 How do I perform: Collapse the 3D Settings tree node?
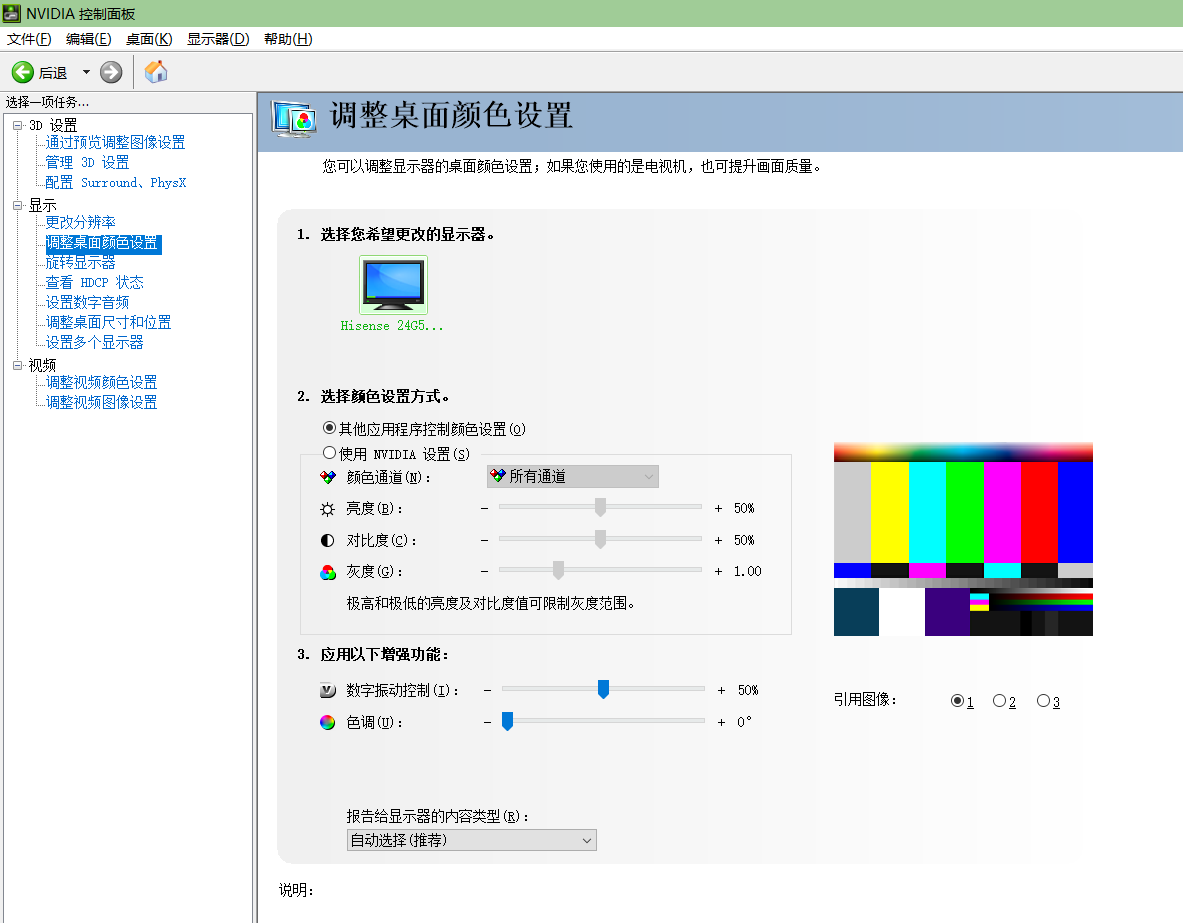click(17, 125)
